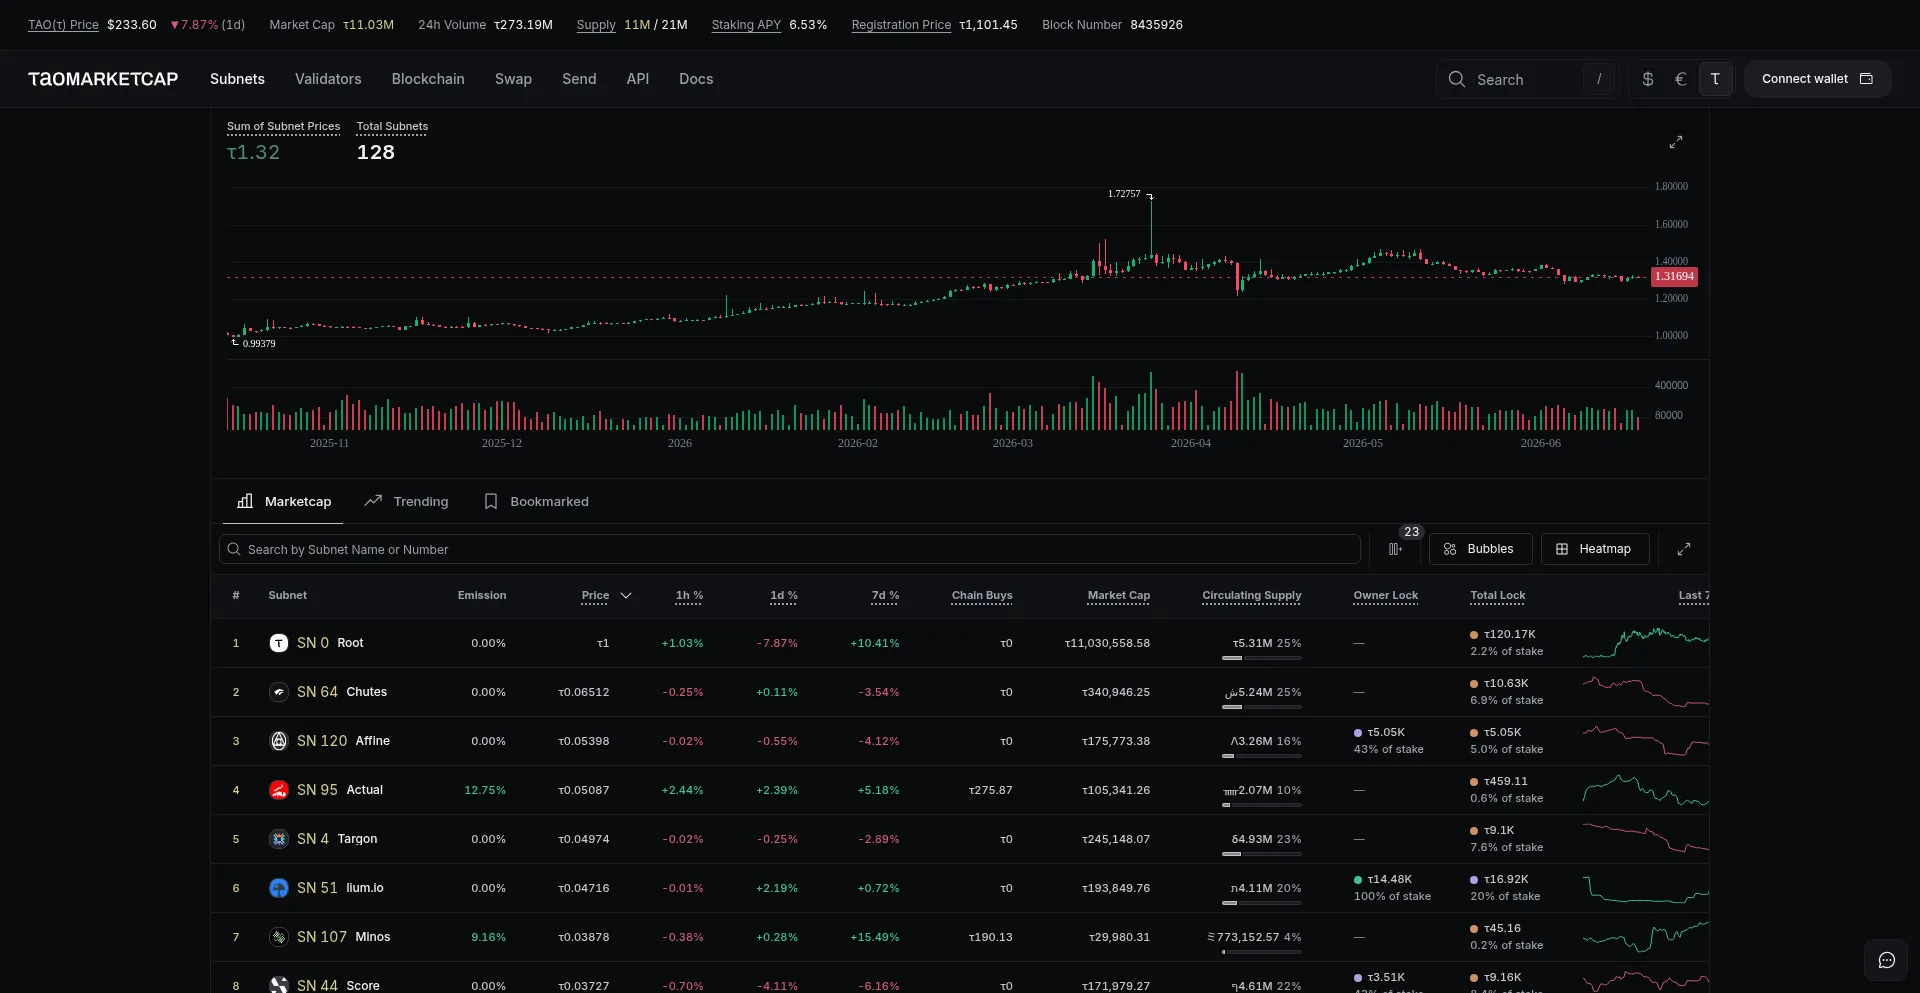
Task: Click the Marketcap bar chart icon
Action: [245, 501]
